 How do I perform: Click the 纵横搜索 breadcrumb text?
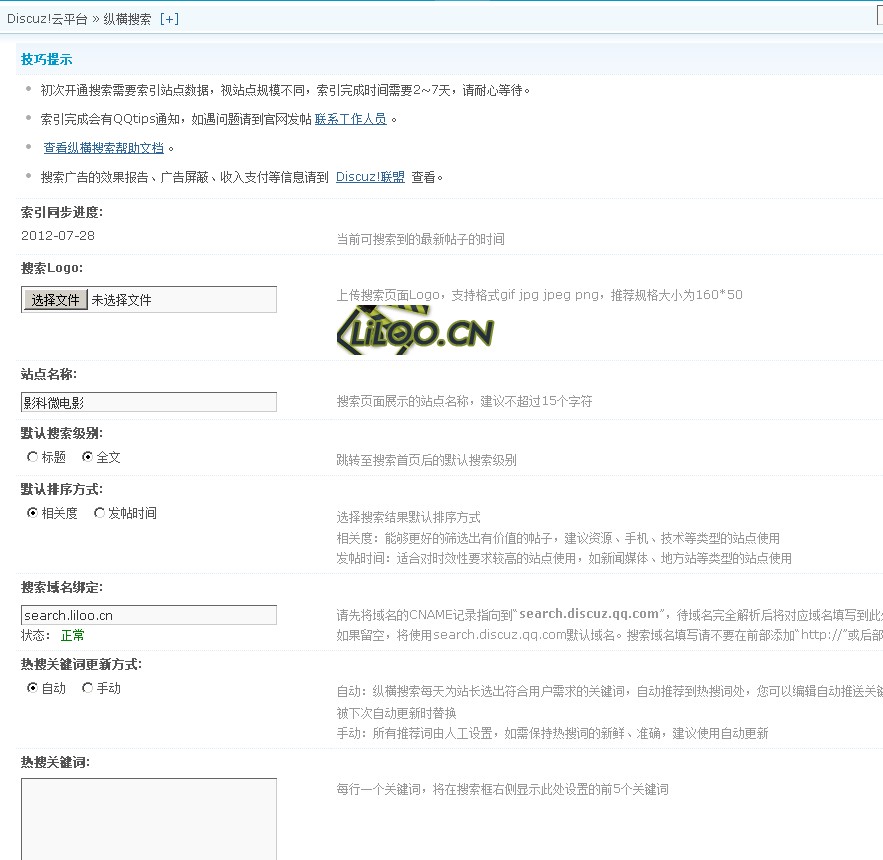(127, 19)
